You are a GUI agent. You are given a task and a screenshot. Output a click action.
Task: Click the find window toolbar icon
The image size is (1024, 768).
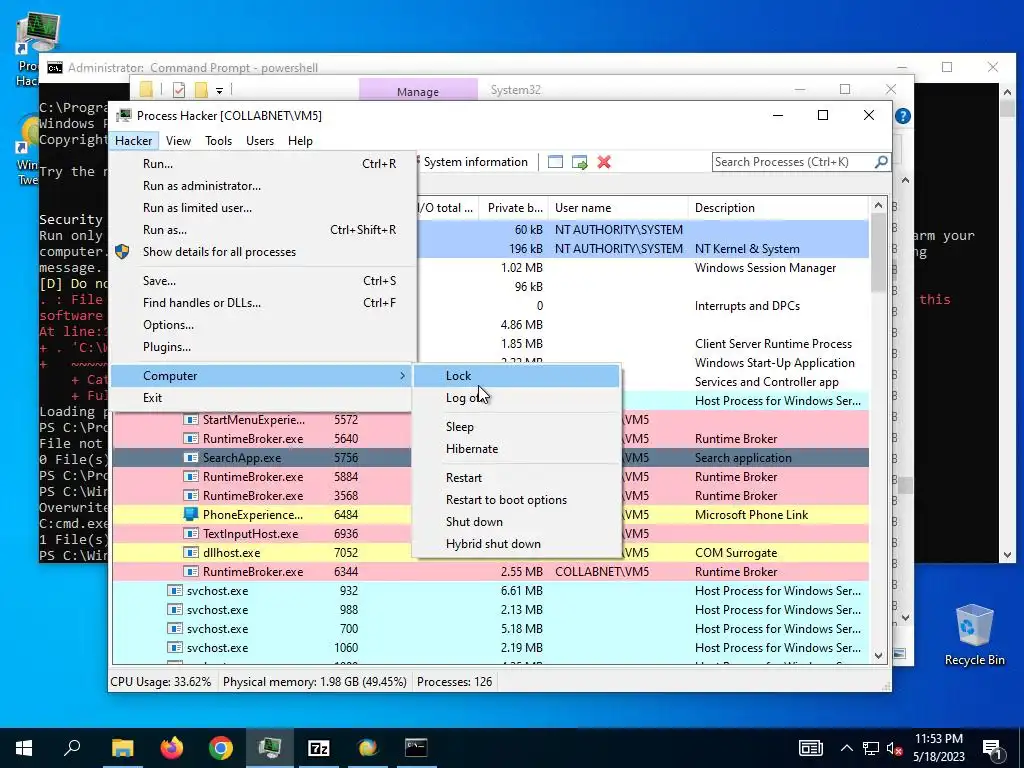pos(555,162)
